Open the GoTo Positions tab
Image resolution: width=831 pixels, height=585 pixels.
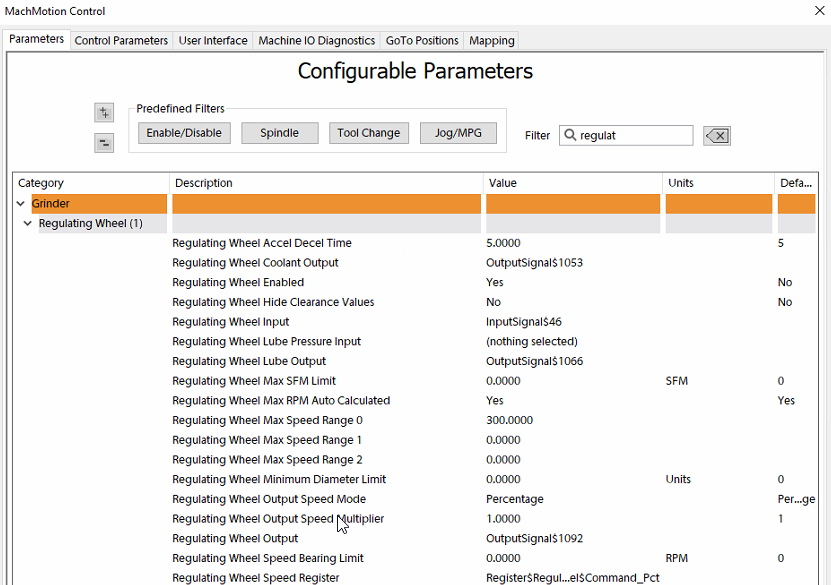pyautogui.click(x=422, y=40)
